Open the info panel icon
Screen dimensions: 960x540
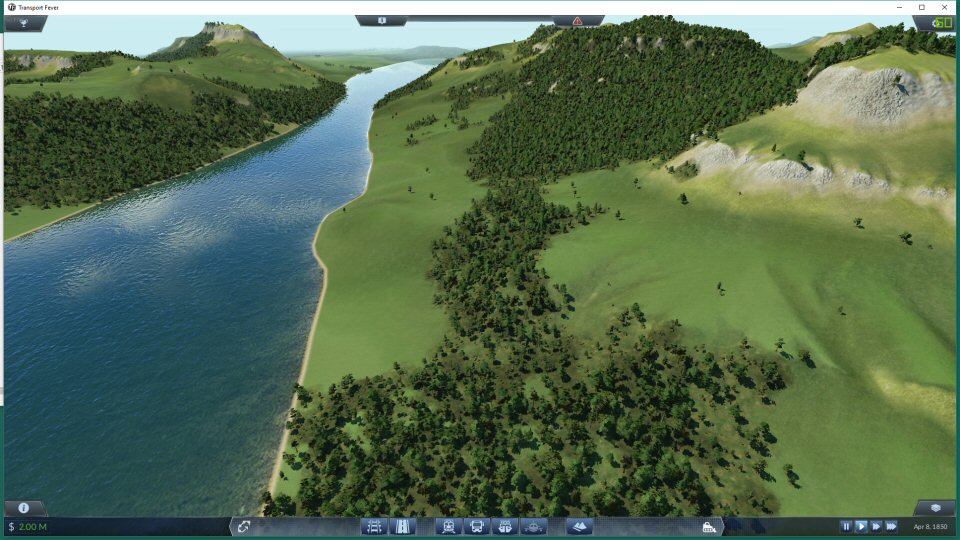[23, 508]
